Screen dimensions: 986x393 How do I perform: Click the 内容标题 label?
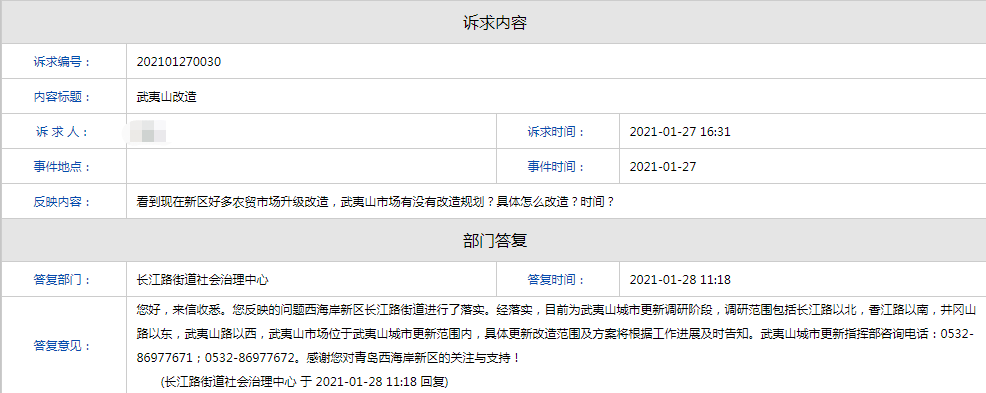[62, 97]
